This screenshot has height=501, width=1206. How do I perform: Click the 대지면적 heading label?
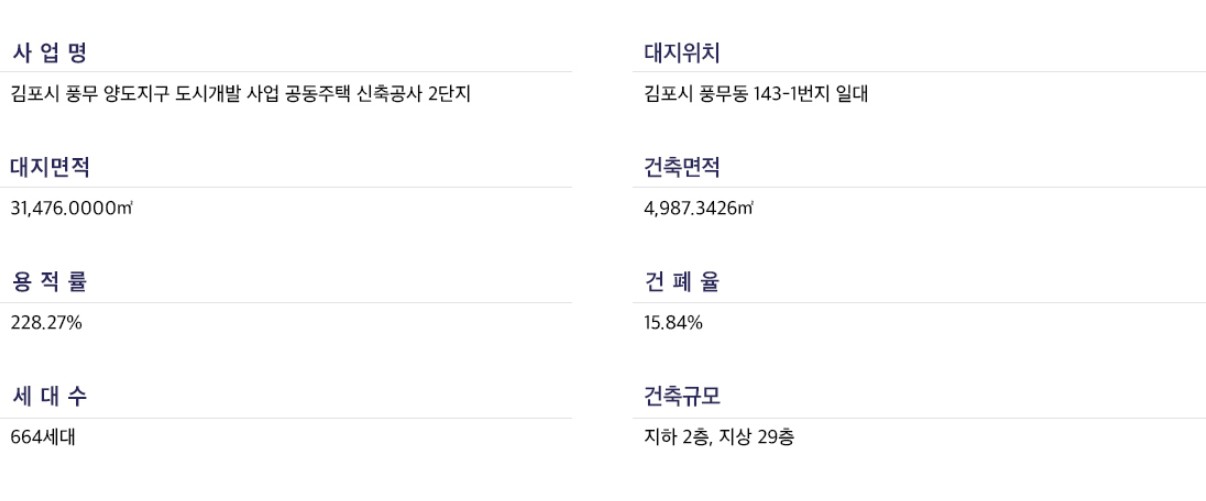pyautogui.click(x=49, y=168)
